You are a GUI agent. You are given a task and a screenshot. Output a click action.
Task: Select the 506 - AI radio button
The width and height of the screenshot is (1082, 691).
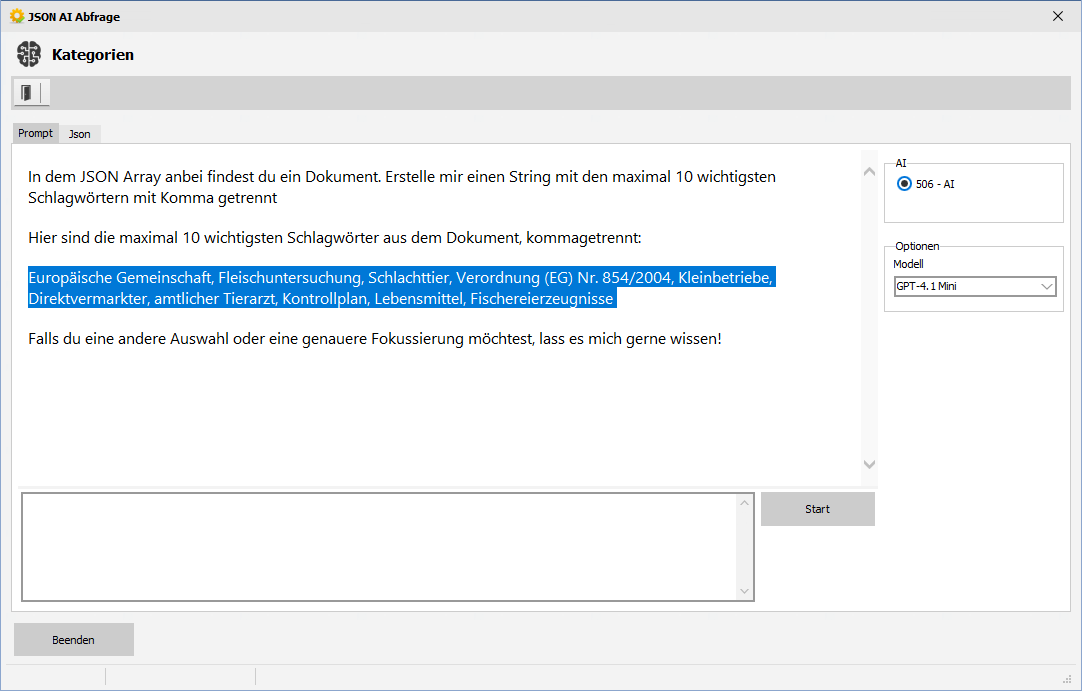[x=905, y=184]
